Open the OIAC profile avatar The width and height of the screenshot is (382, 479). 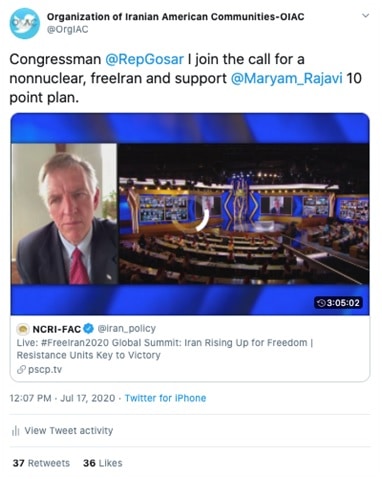point(24,23)
